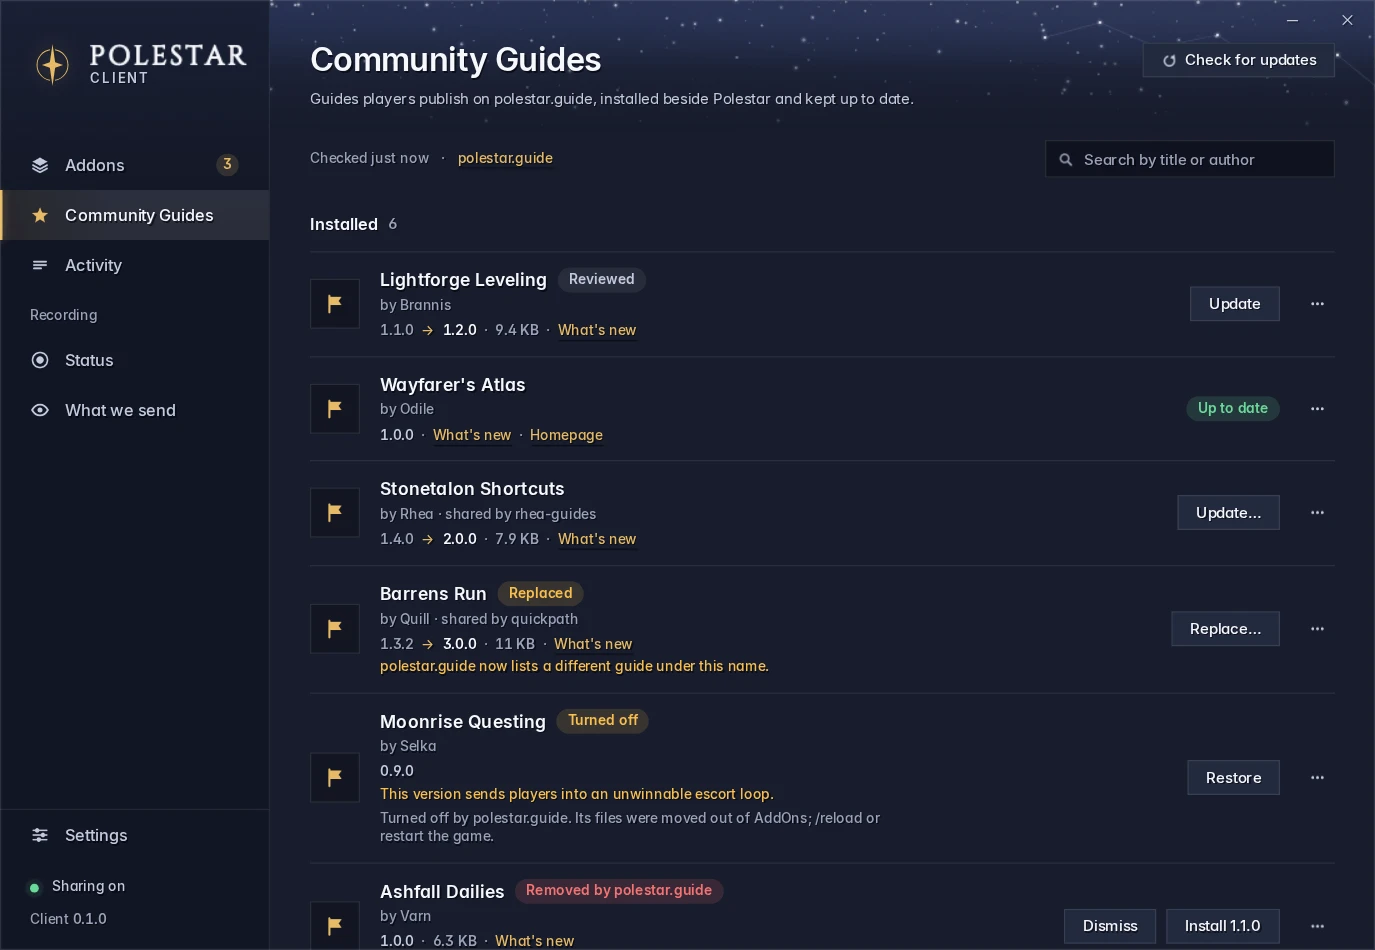
Task: Click the Stonetalon Shortcuts flag icon
Action: click(335, 513)
